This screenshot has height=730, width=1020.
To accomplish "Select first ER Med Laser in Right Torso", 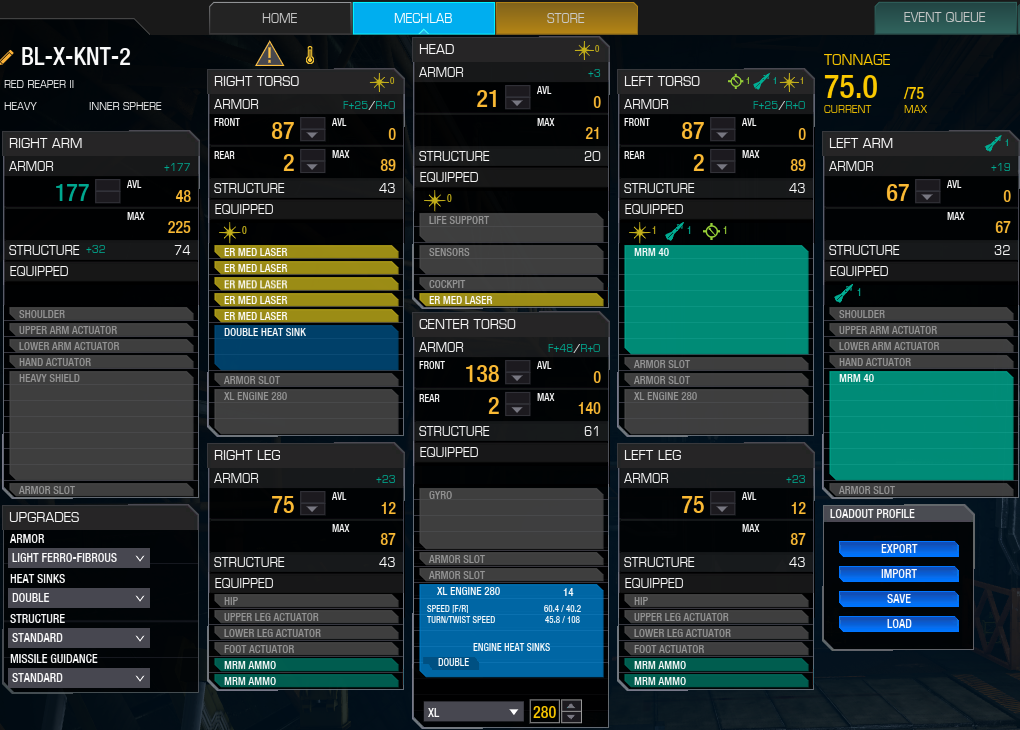I will (x=306, y=252).
